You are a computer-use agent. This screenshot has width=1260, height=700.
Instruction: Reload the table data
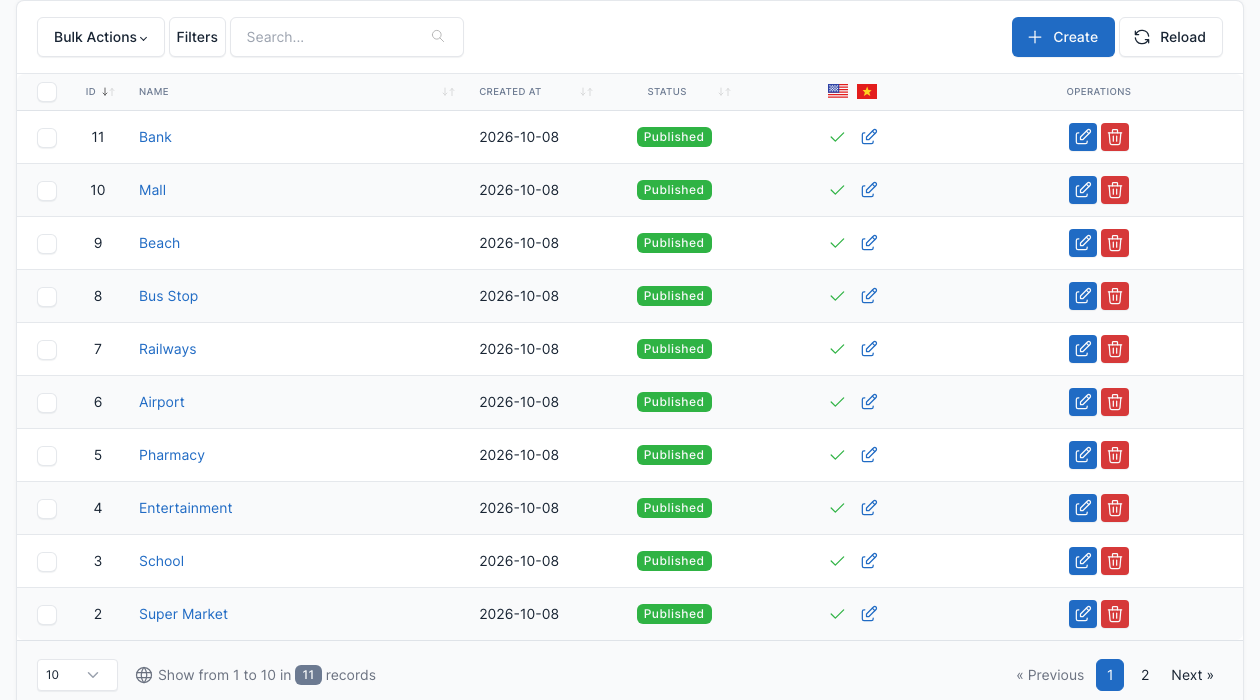(x=1171, y=37)
